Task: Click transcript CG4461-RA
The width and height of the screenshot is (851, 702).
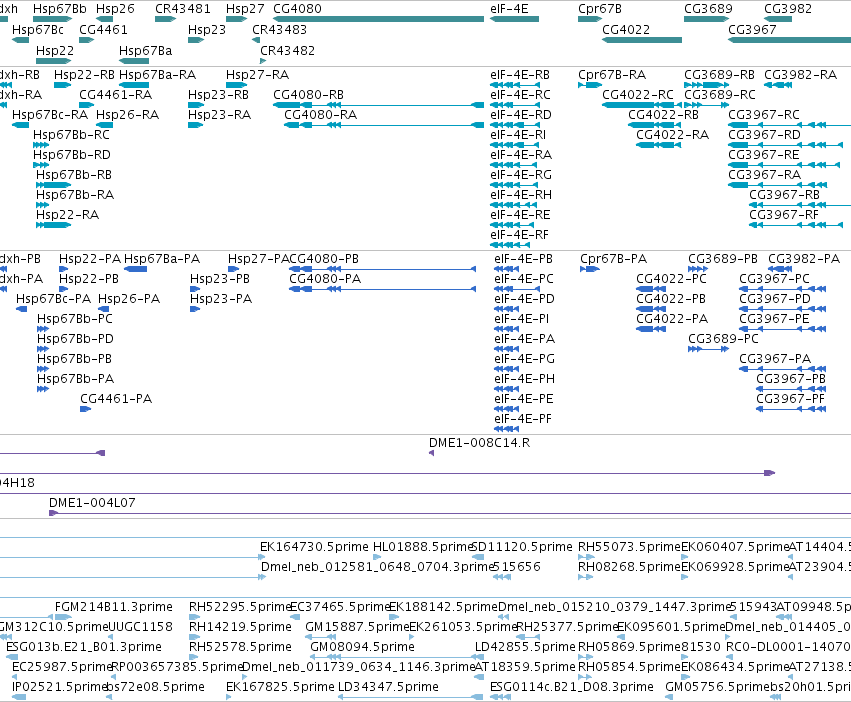Action: 116,94
